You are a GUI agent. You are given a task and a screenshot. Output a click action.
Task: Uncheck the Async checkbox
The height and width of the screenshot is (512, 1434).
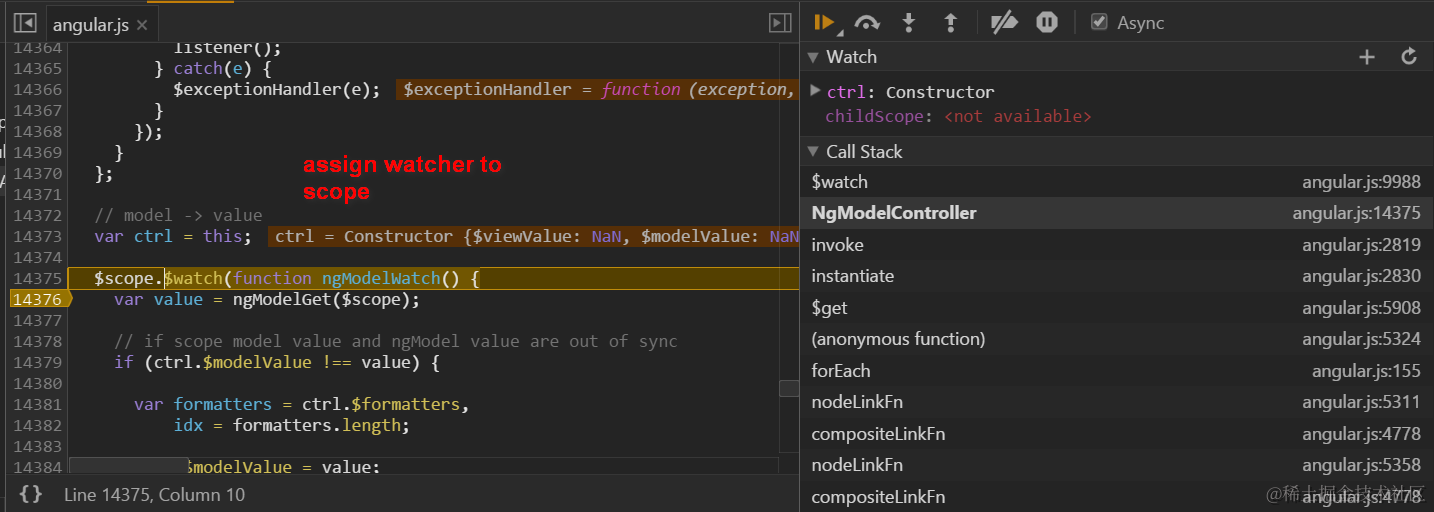(x=1099, y=22)
